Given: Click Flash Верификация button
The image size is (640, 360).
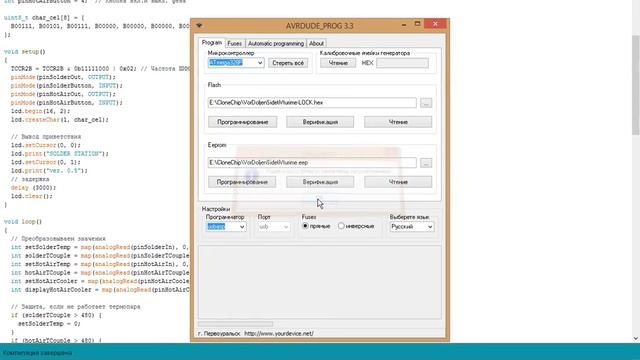Looking at the screenshot, I should pos(320,122).
